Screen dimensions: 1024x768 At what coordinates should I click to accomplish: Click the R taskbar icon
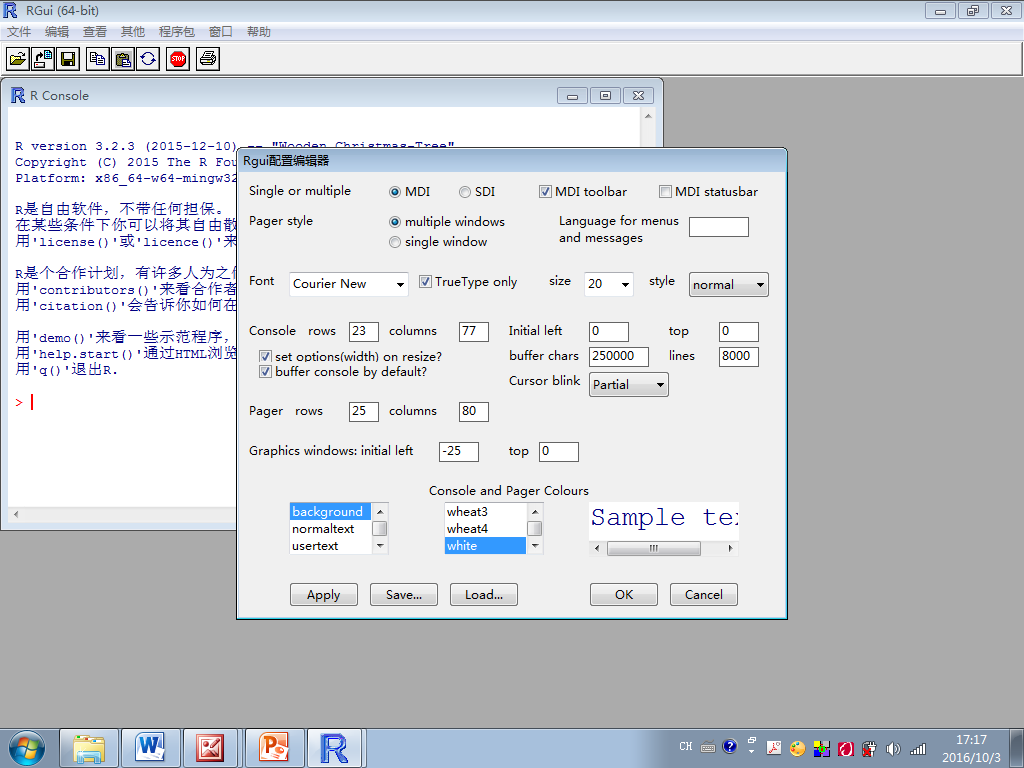(x=334, y=748)
